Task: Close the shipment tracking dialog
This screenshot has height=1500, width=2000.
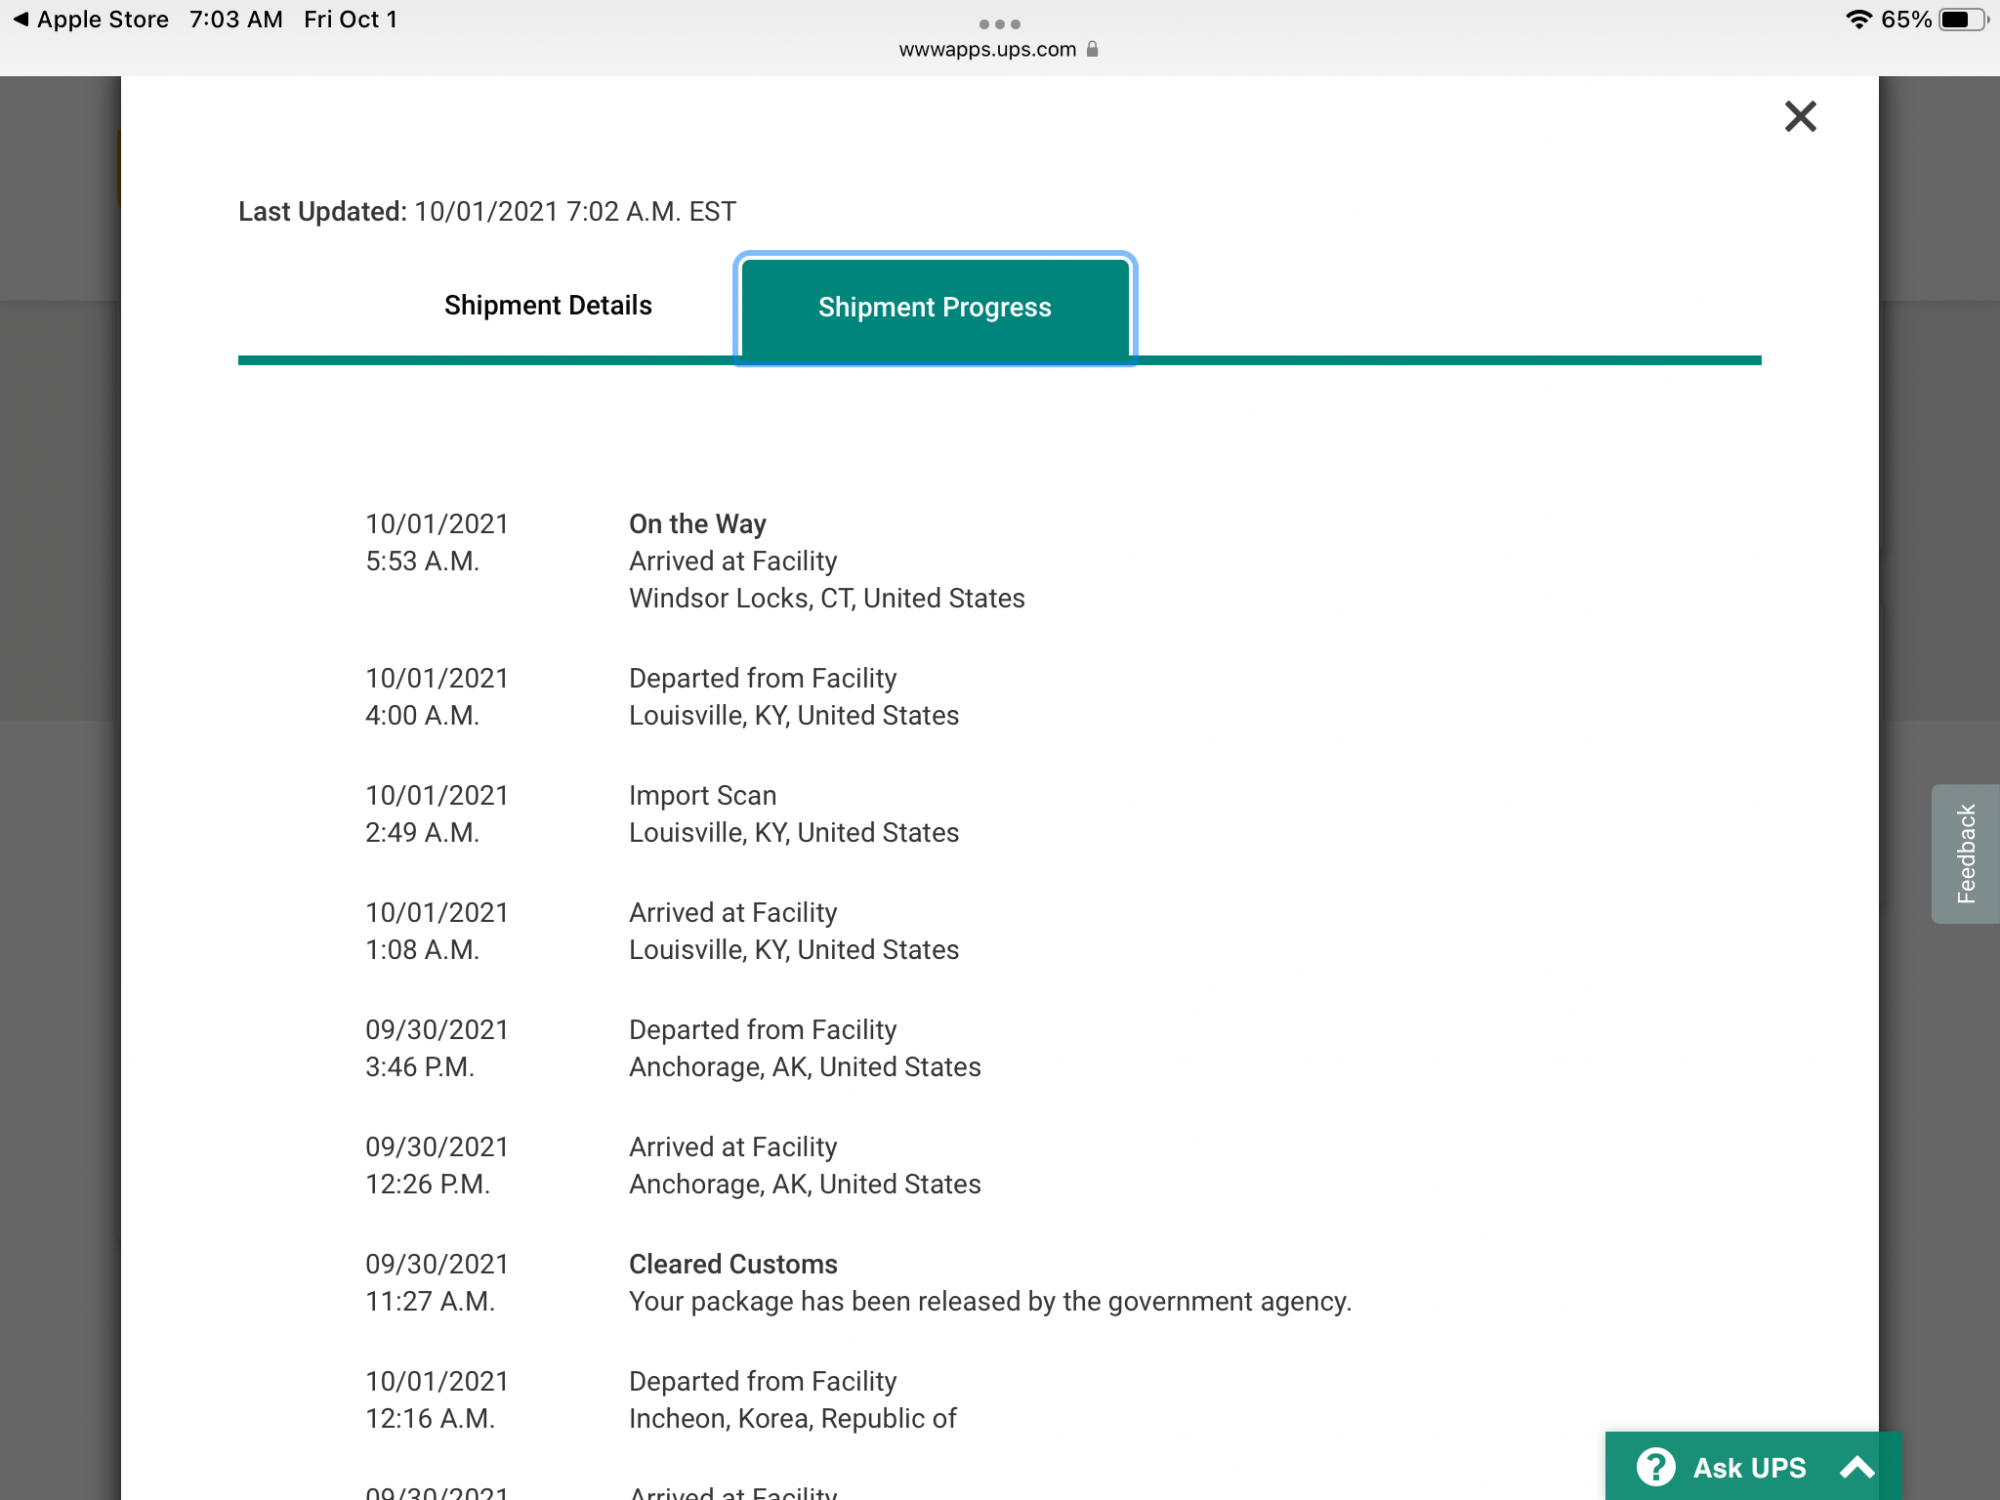Action: point(1800,116)
